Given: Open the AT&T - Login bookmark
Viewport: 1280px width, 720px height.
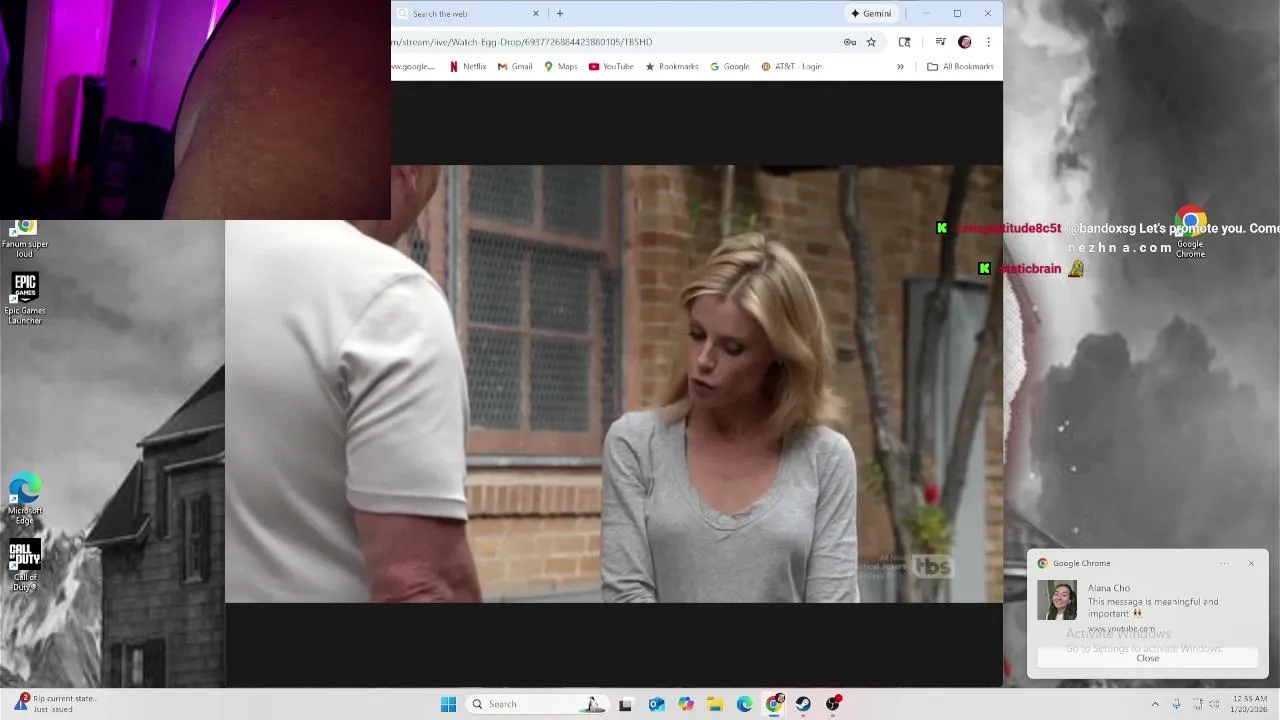Looking at the screenshot, I should coord(791,67).
